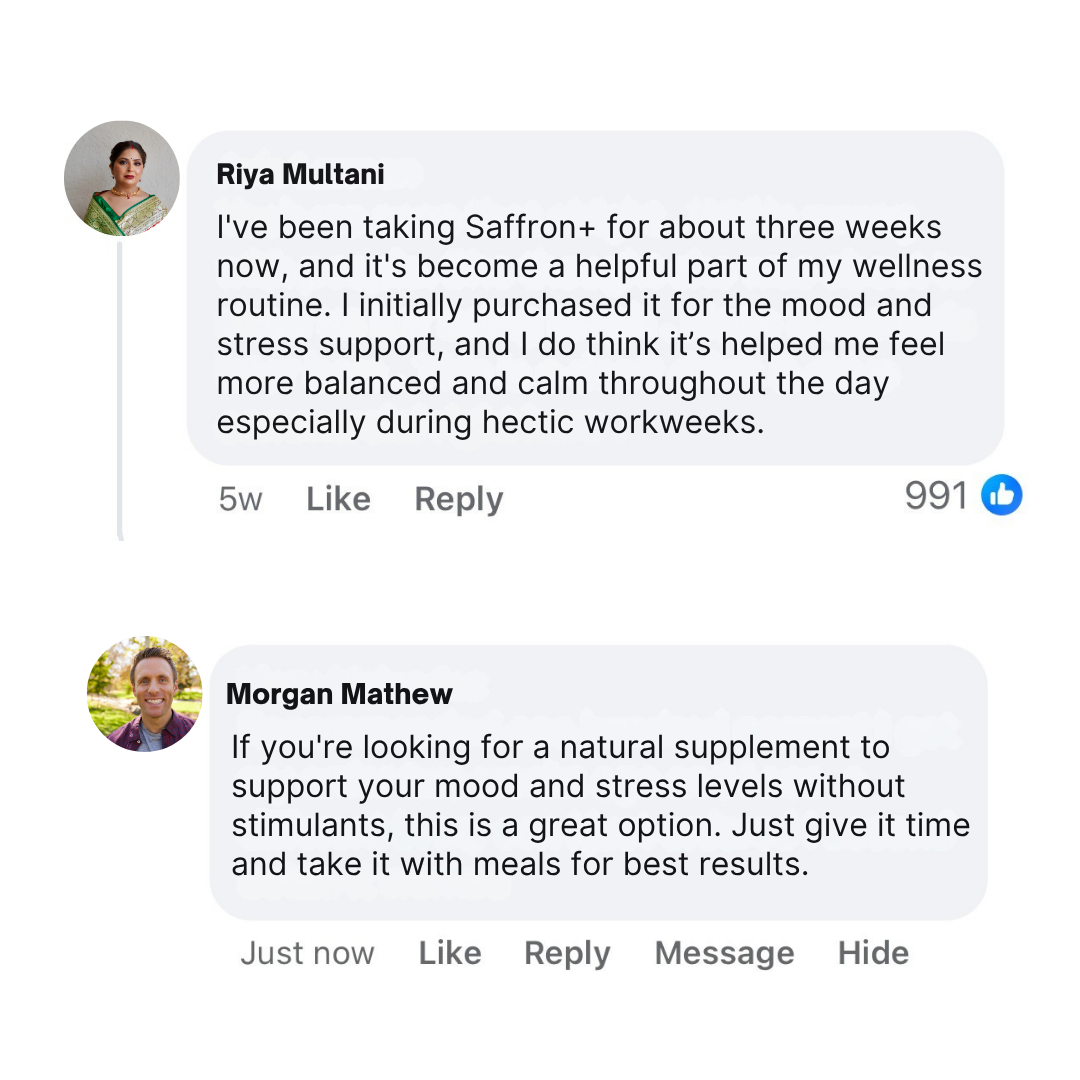Click the 'especially during hectic workweeks' line
This screenshot has height=1080, width=1080.
click(490, 422)
